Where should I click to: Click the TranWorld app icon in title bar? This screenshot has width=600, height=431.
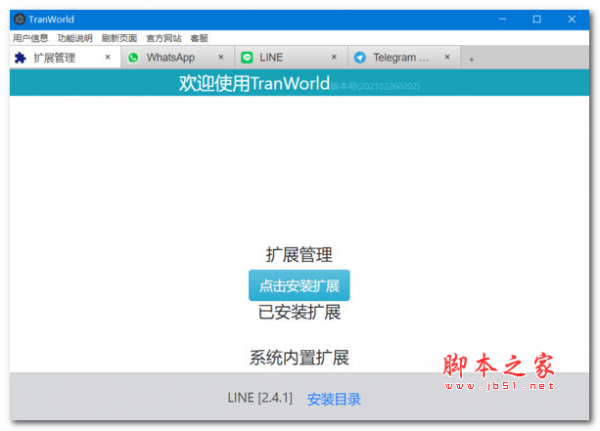[19, 19]
